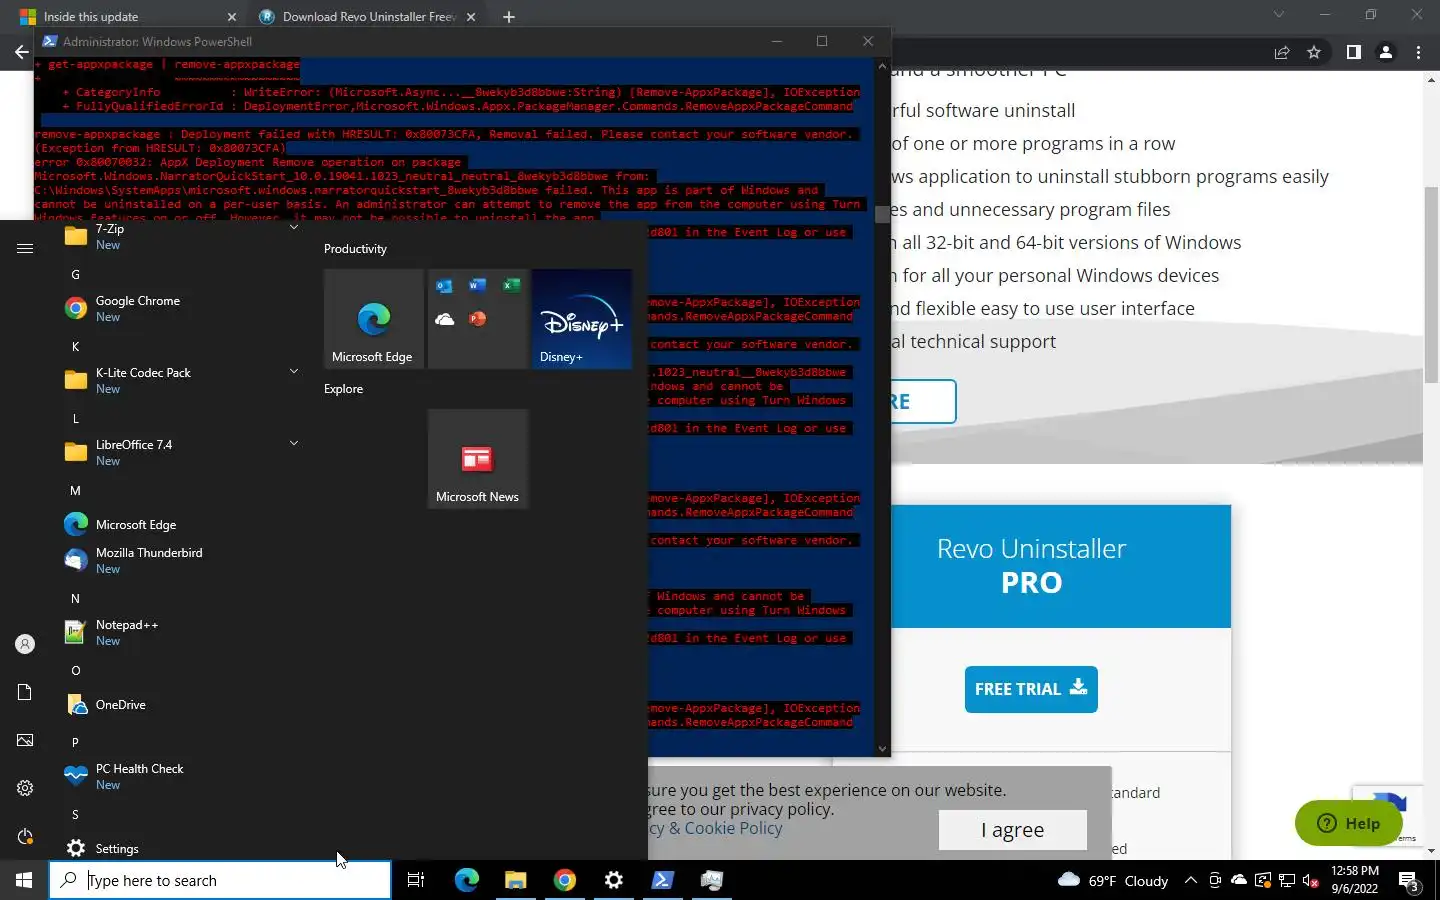Open the notification center icon
The height and width of the screenshot is (900, 1440).
[1409, 880]
